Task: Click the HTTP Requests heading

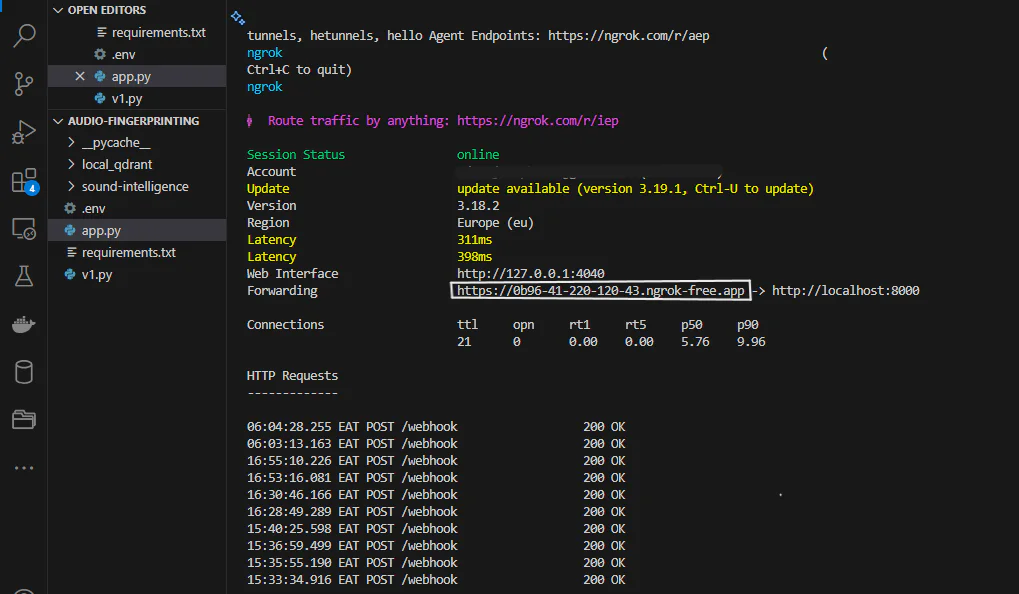Action: [292, 376]
